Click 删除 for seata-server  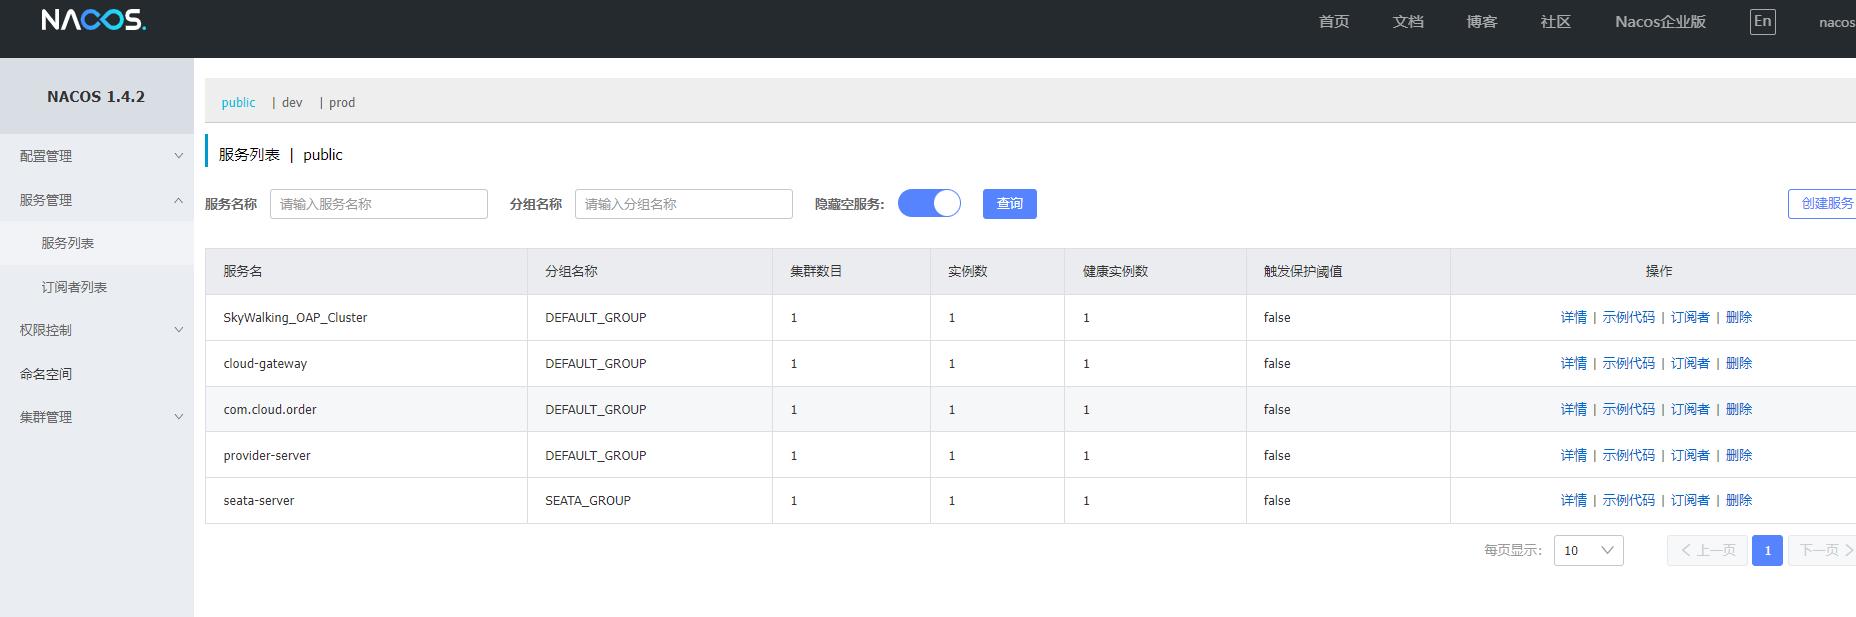click(1739, 500)
